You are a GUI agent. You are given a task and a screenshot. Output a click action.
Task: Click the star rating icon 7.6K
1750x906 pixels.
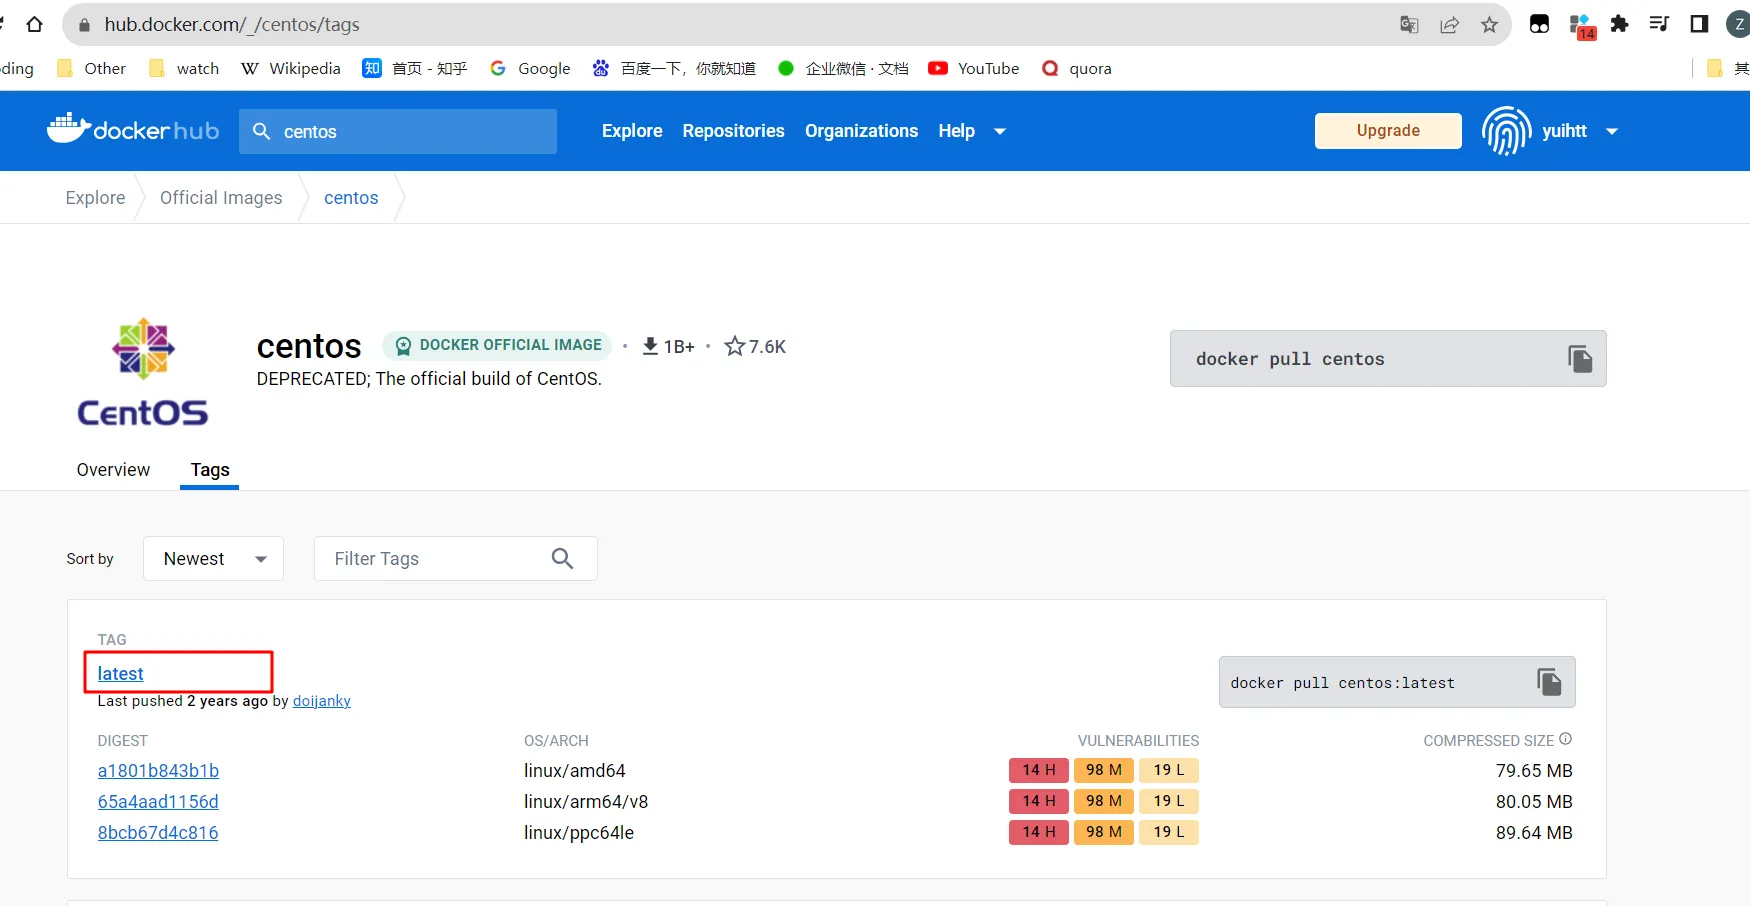[735, 346]
